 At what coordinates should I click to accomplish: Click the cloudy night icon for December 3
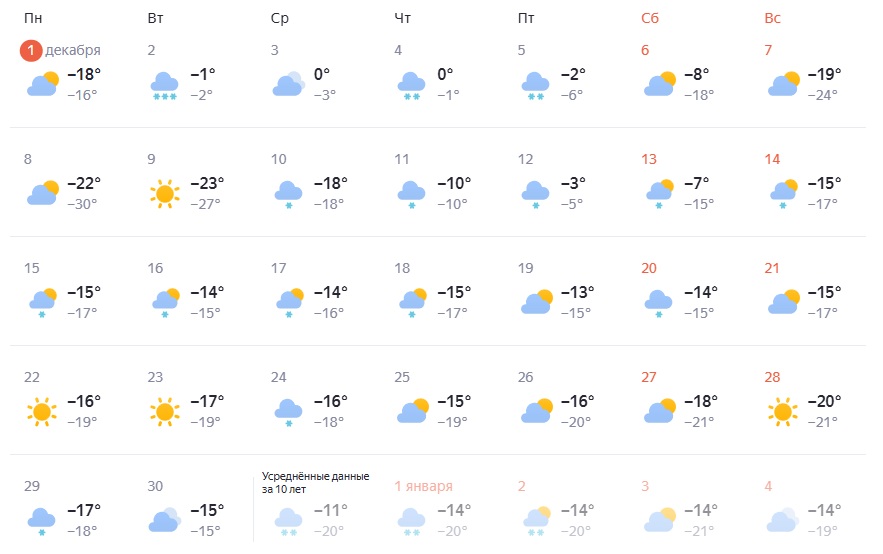click(288, 84)
